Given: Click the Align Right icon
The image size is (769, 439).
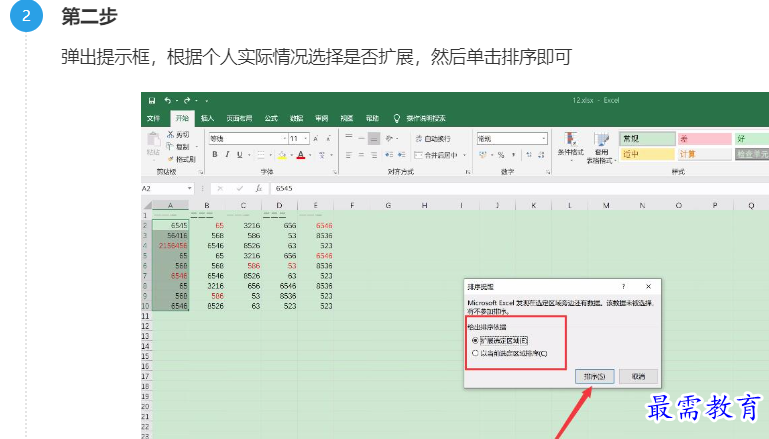Looking at the screenshot, I should 374,155.
